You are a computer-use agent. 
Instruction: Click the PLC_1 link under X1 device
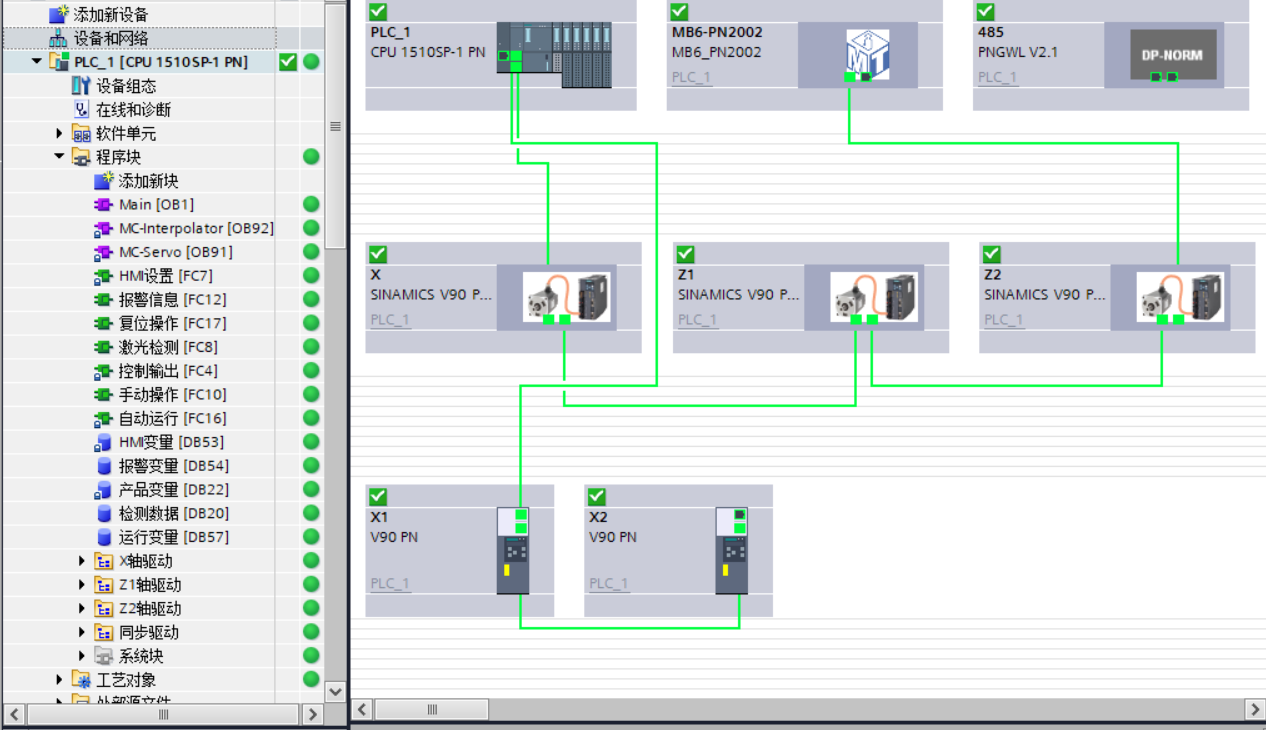(x=390, y=583)
